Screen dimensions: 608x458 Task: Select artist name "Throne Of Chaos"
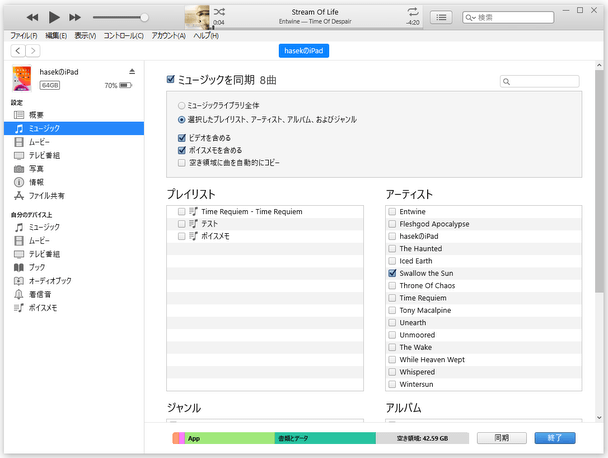(x=427, y=286)
